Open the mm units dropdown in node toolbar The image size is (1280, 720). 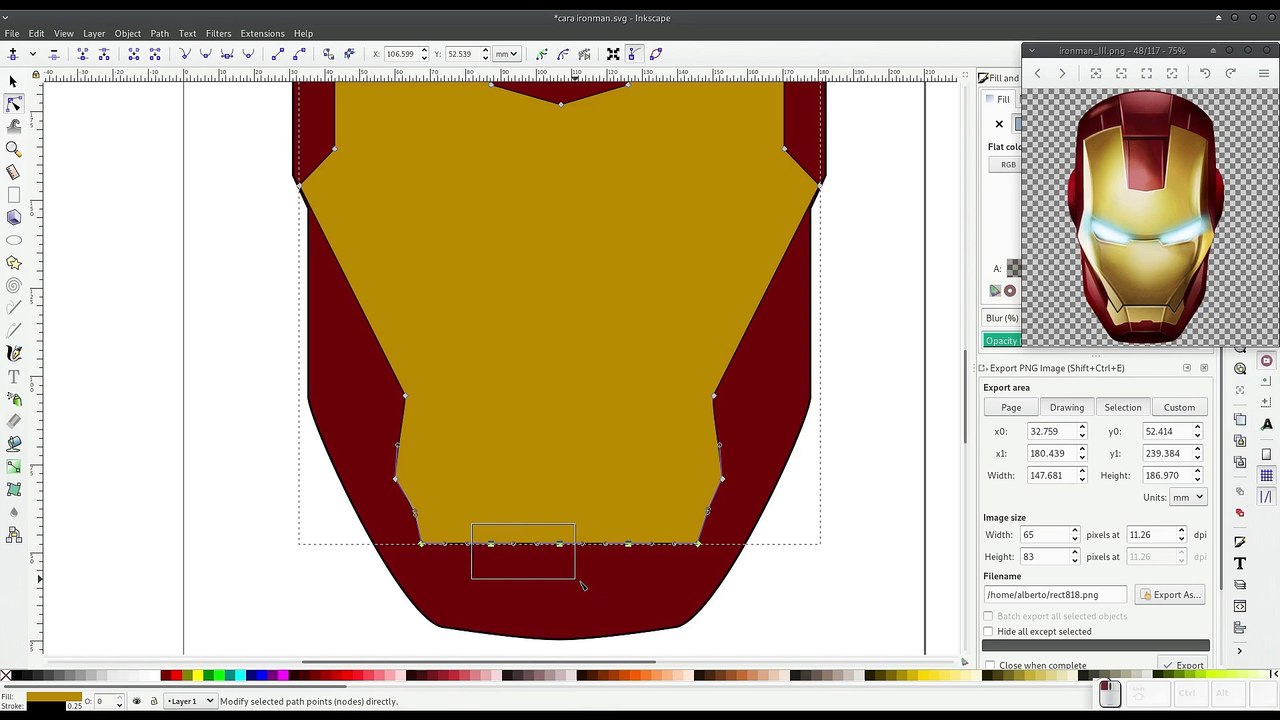(507, 54)
